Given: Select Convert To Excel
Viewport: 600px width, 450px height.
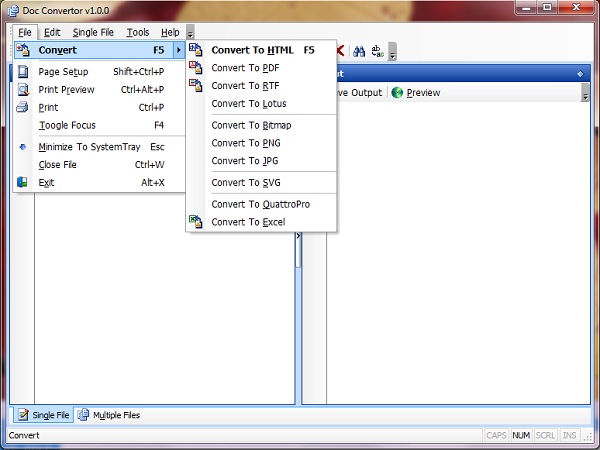Looking at the screenshot, I should coord(261,222).
